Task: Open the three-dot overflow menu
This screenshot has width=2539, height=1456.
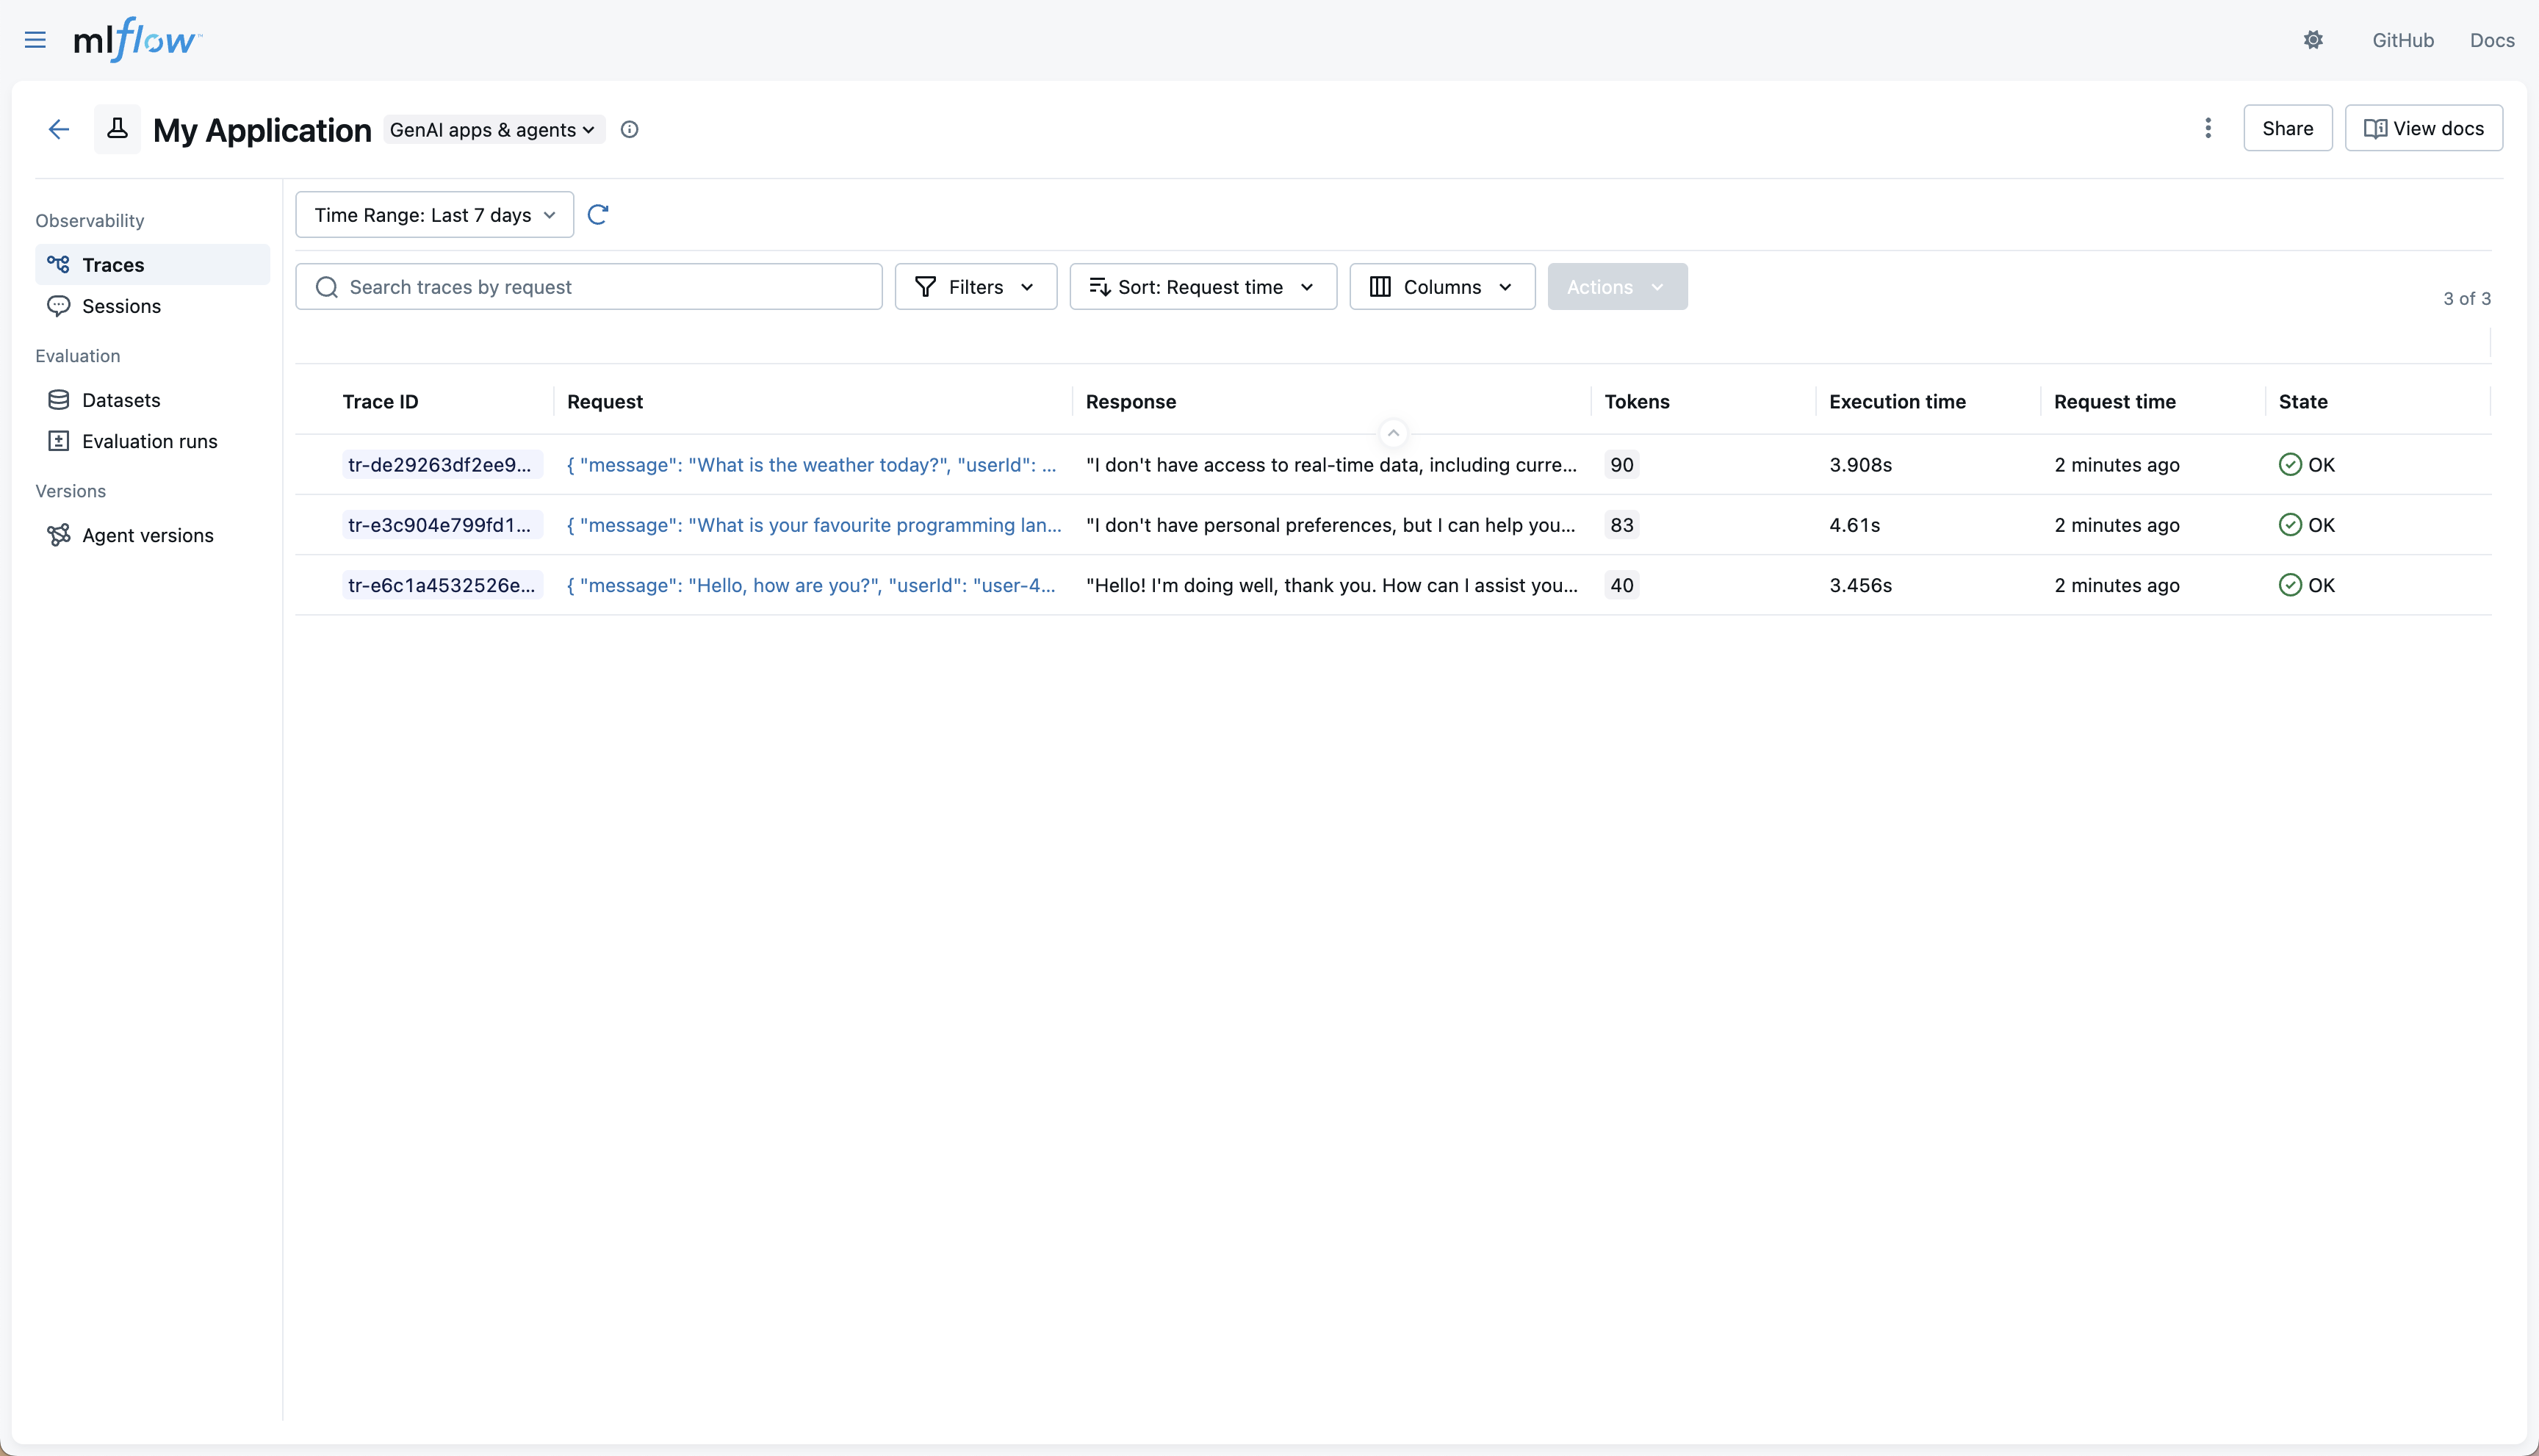Action: tap(2208, 128)
